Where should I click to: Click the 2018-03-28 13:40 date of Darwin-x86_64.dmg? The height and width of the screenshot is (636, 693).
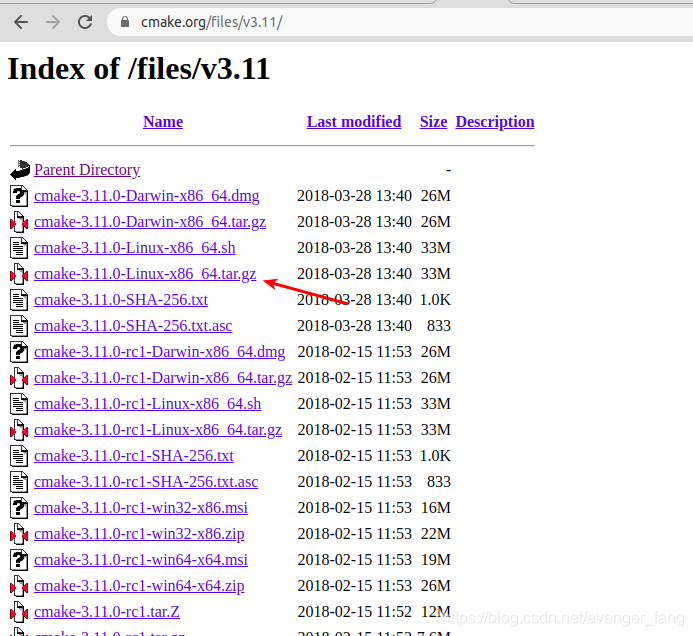pos(354,196)
